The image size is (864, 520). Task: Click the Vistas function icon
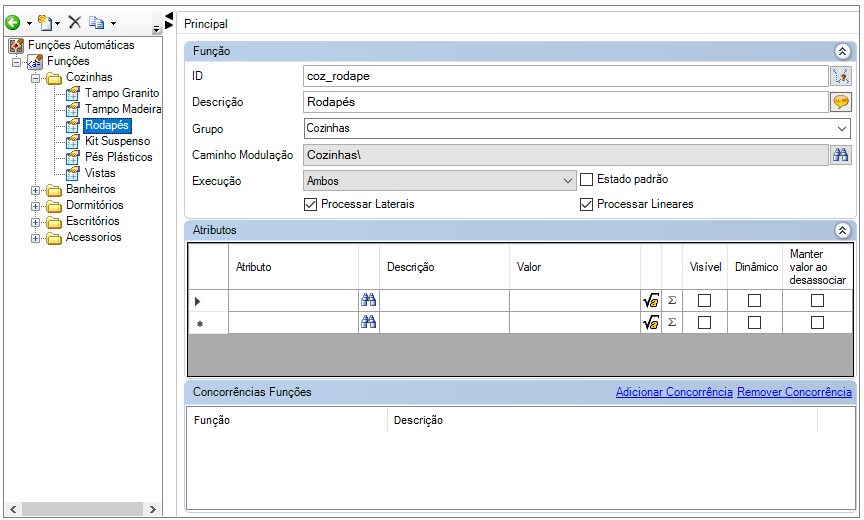click(x=72, y=173)
